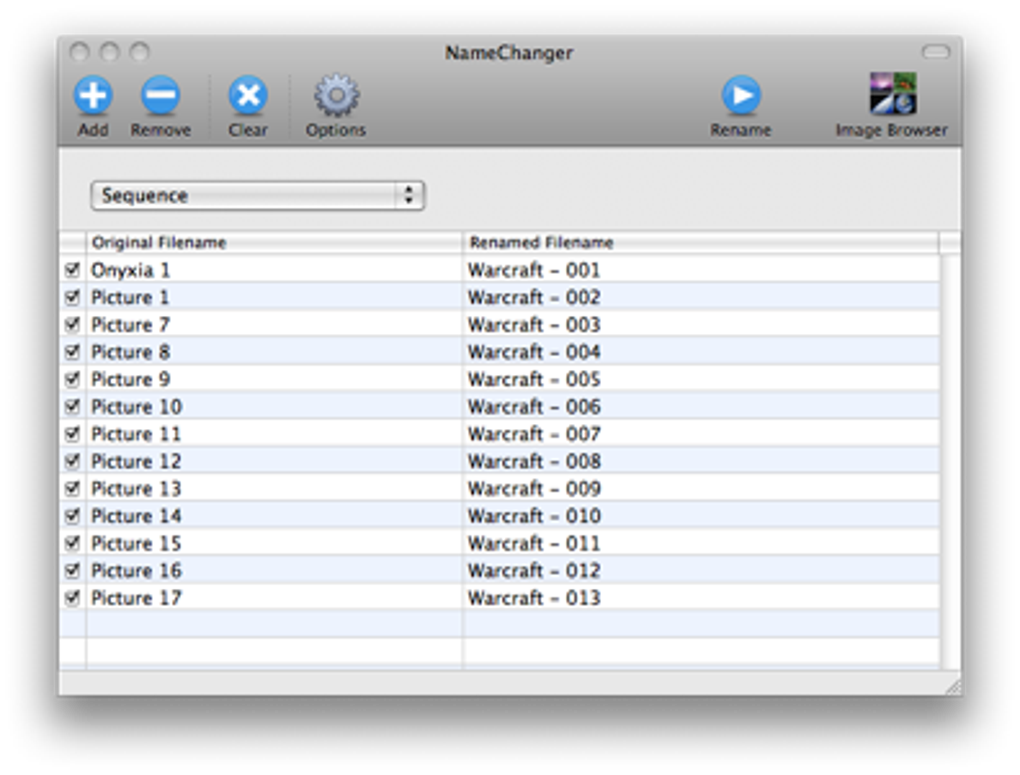Screen dimensions: 1020x775
Task: Click the Warcraft - 006 renamed cell
Action: coord(701,407)
